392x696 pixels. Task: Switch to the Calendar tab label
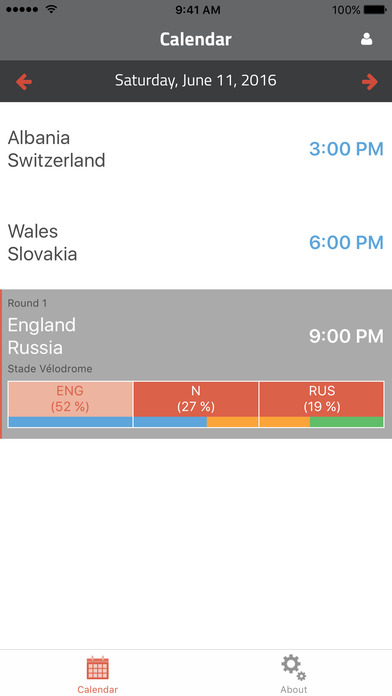[x=98, y=689]
